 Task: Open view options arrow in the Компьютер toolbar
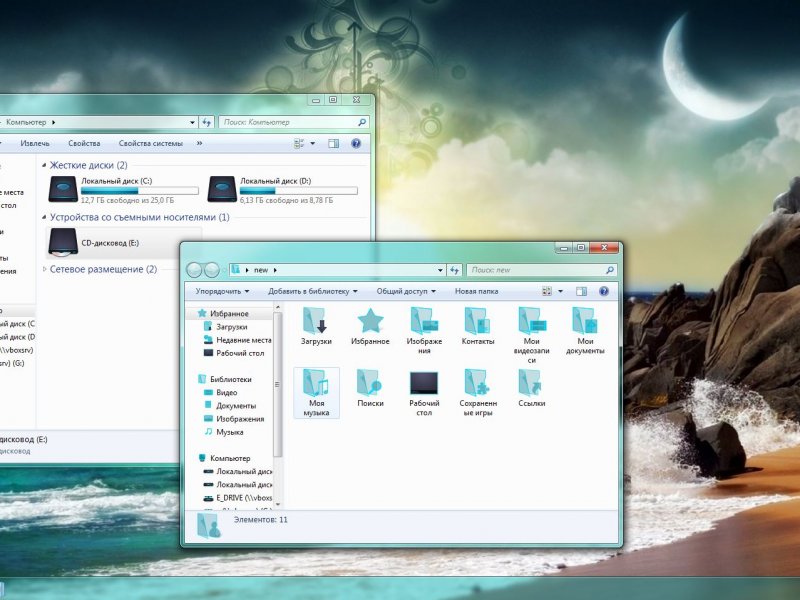(x=313, y=143)
